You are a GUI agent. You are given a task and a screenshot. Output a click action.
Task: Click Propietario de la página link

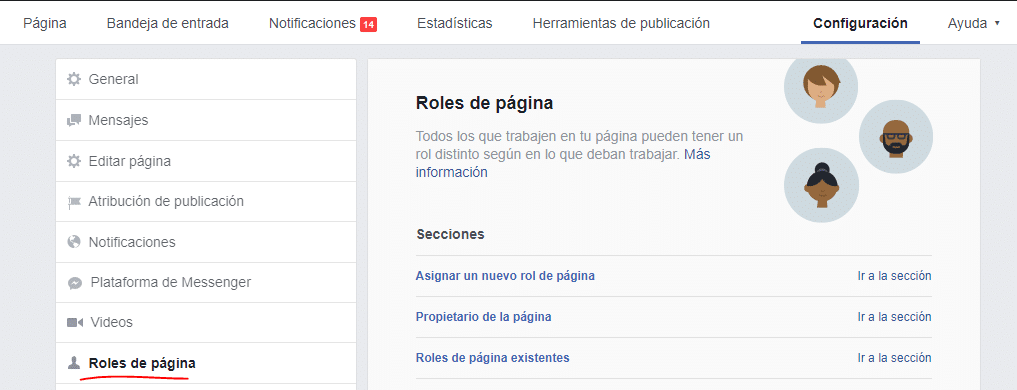(483, 317)
